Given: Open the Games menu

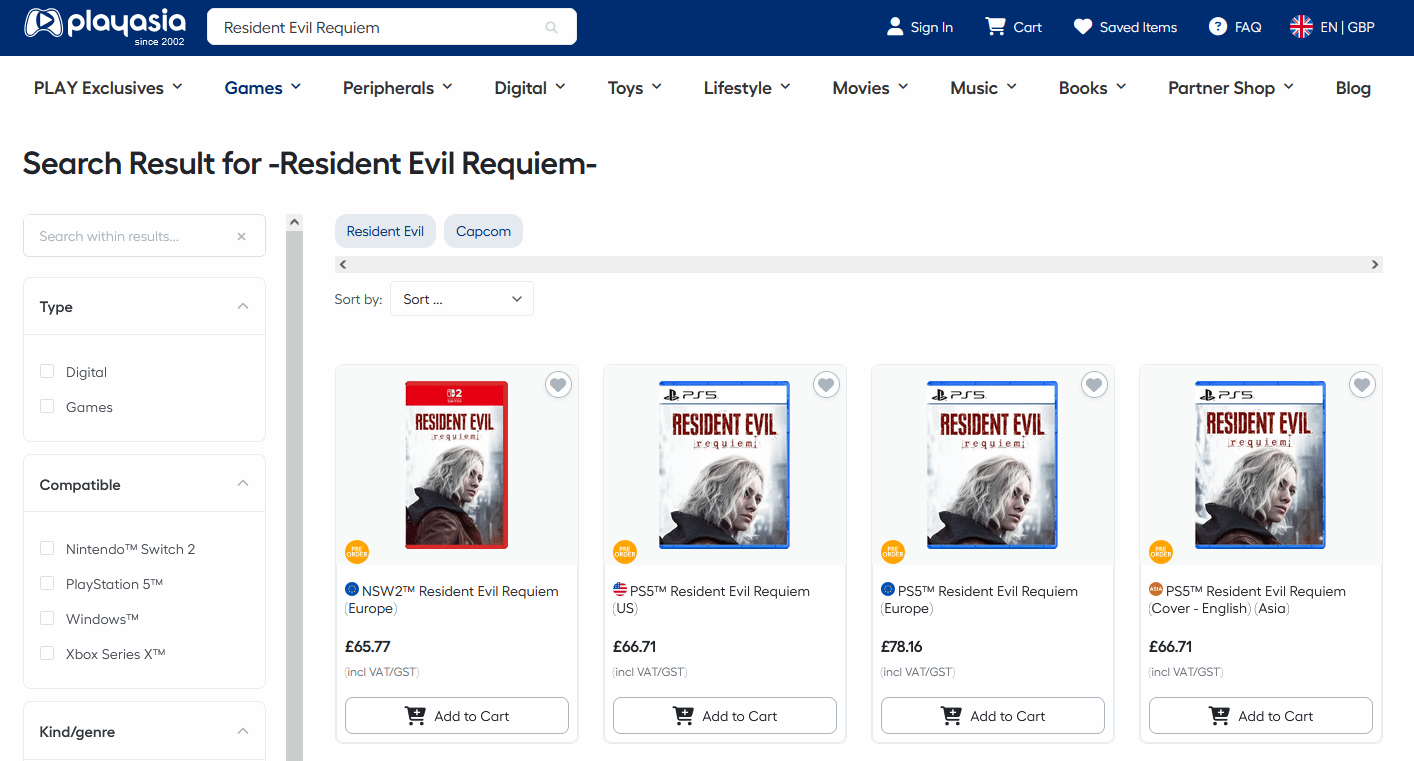Looking at the screenshot, I should click(263, 88).
